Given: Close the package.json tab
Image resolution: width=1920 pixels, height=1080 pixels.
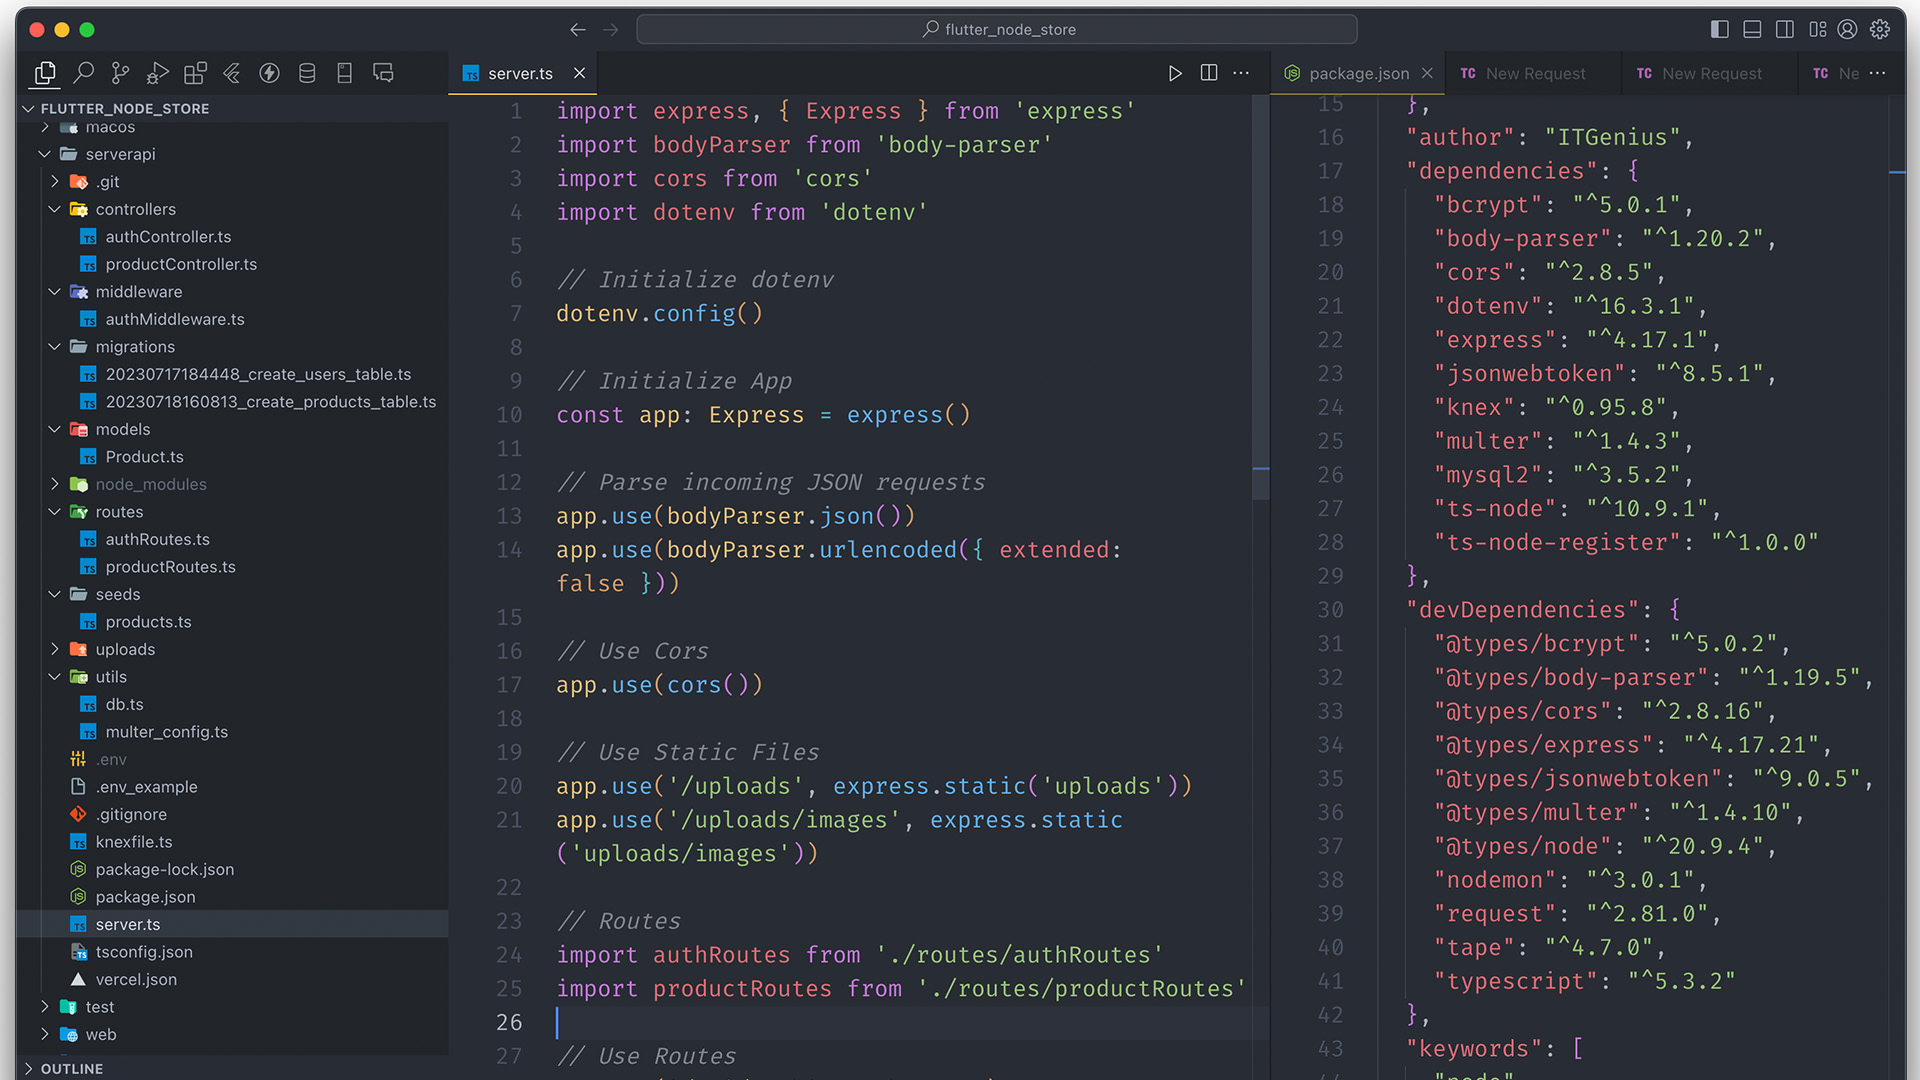Looking at the screenshot, I should pos(1427,73).
